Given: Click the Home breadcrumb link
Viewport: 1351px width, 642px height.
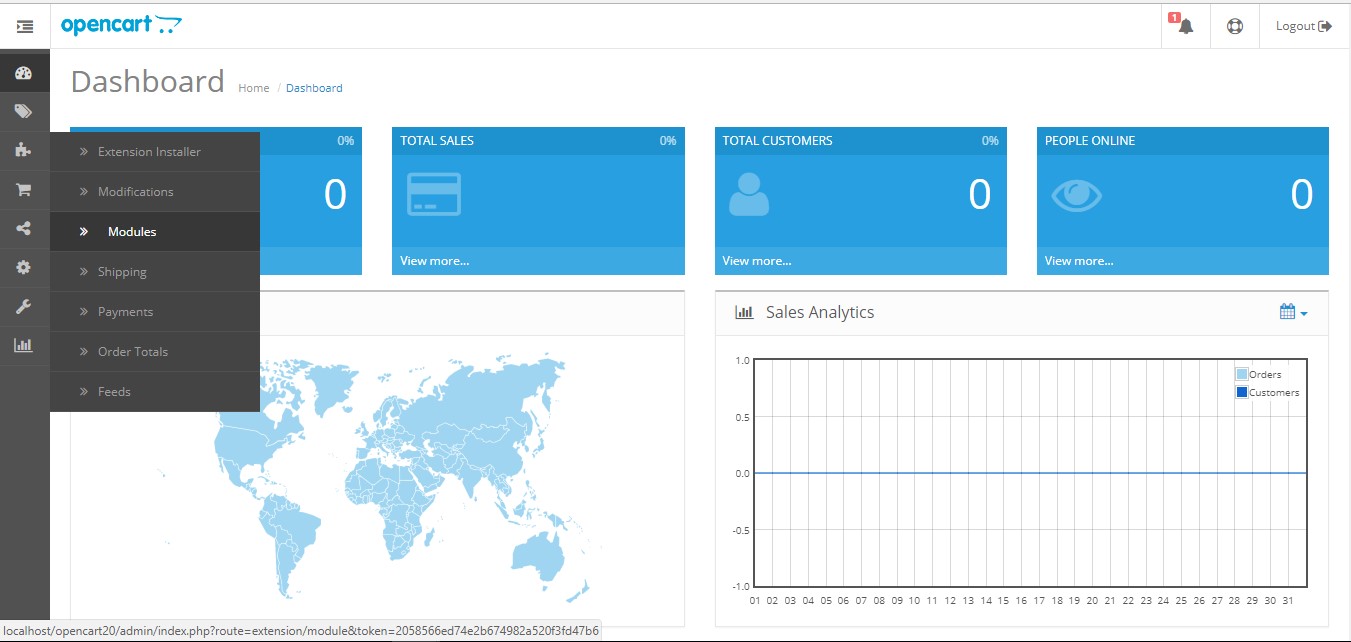Looking at the screenshot, I should click(253, 88).
